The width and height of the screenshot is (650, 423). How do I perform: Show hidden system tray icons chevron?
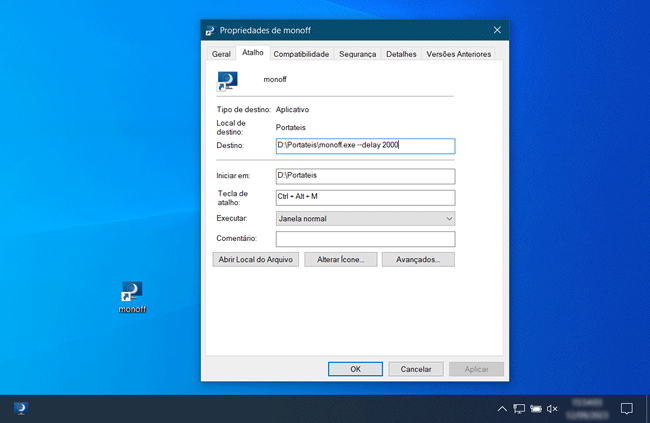coord(502,409)
